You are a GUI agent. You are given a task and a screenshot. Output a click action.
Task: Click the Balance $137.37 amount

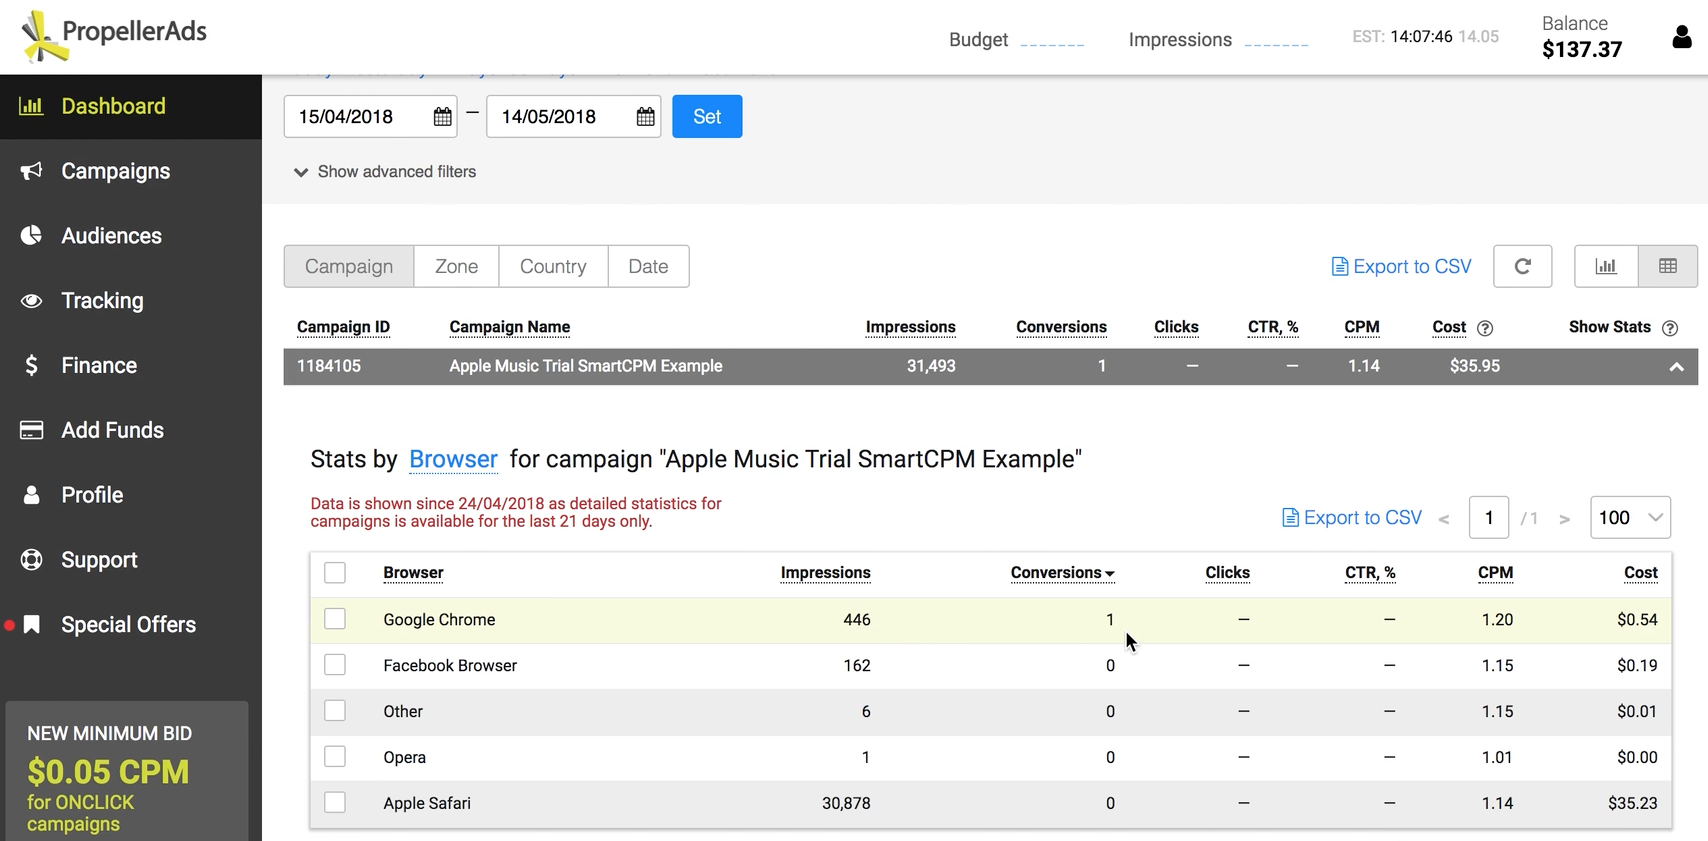pyautogui.click(x=1581, y=49)
